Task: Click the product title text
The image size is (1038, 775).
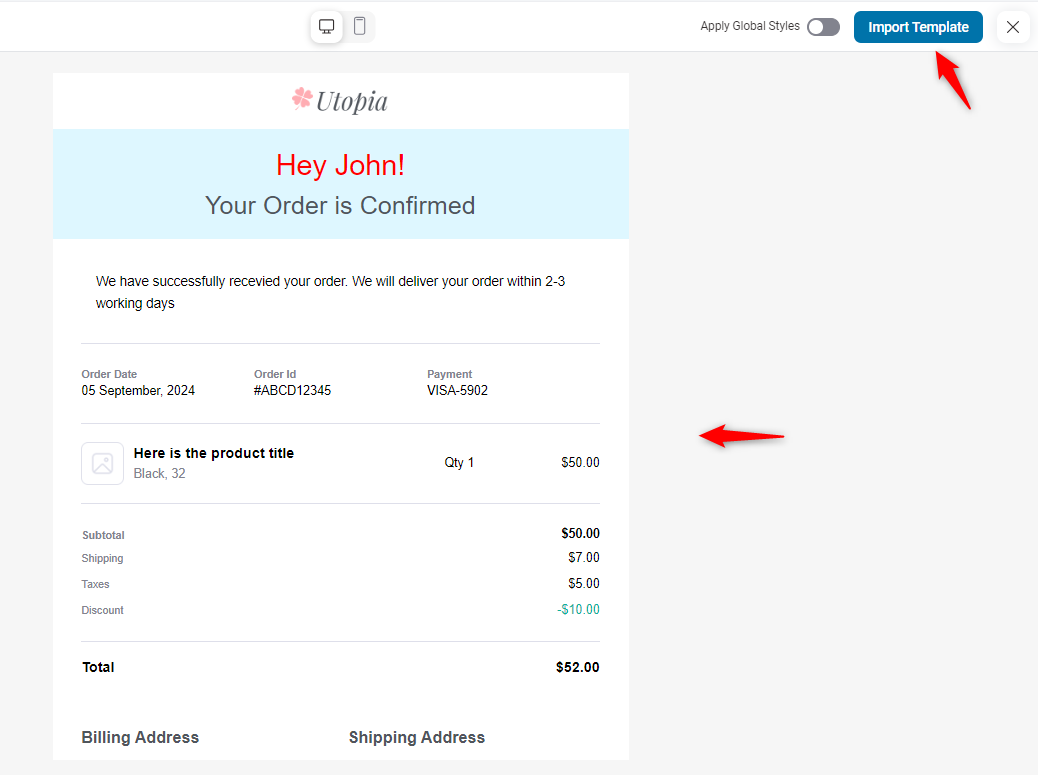Action: click(x=213, y=453)
